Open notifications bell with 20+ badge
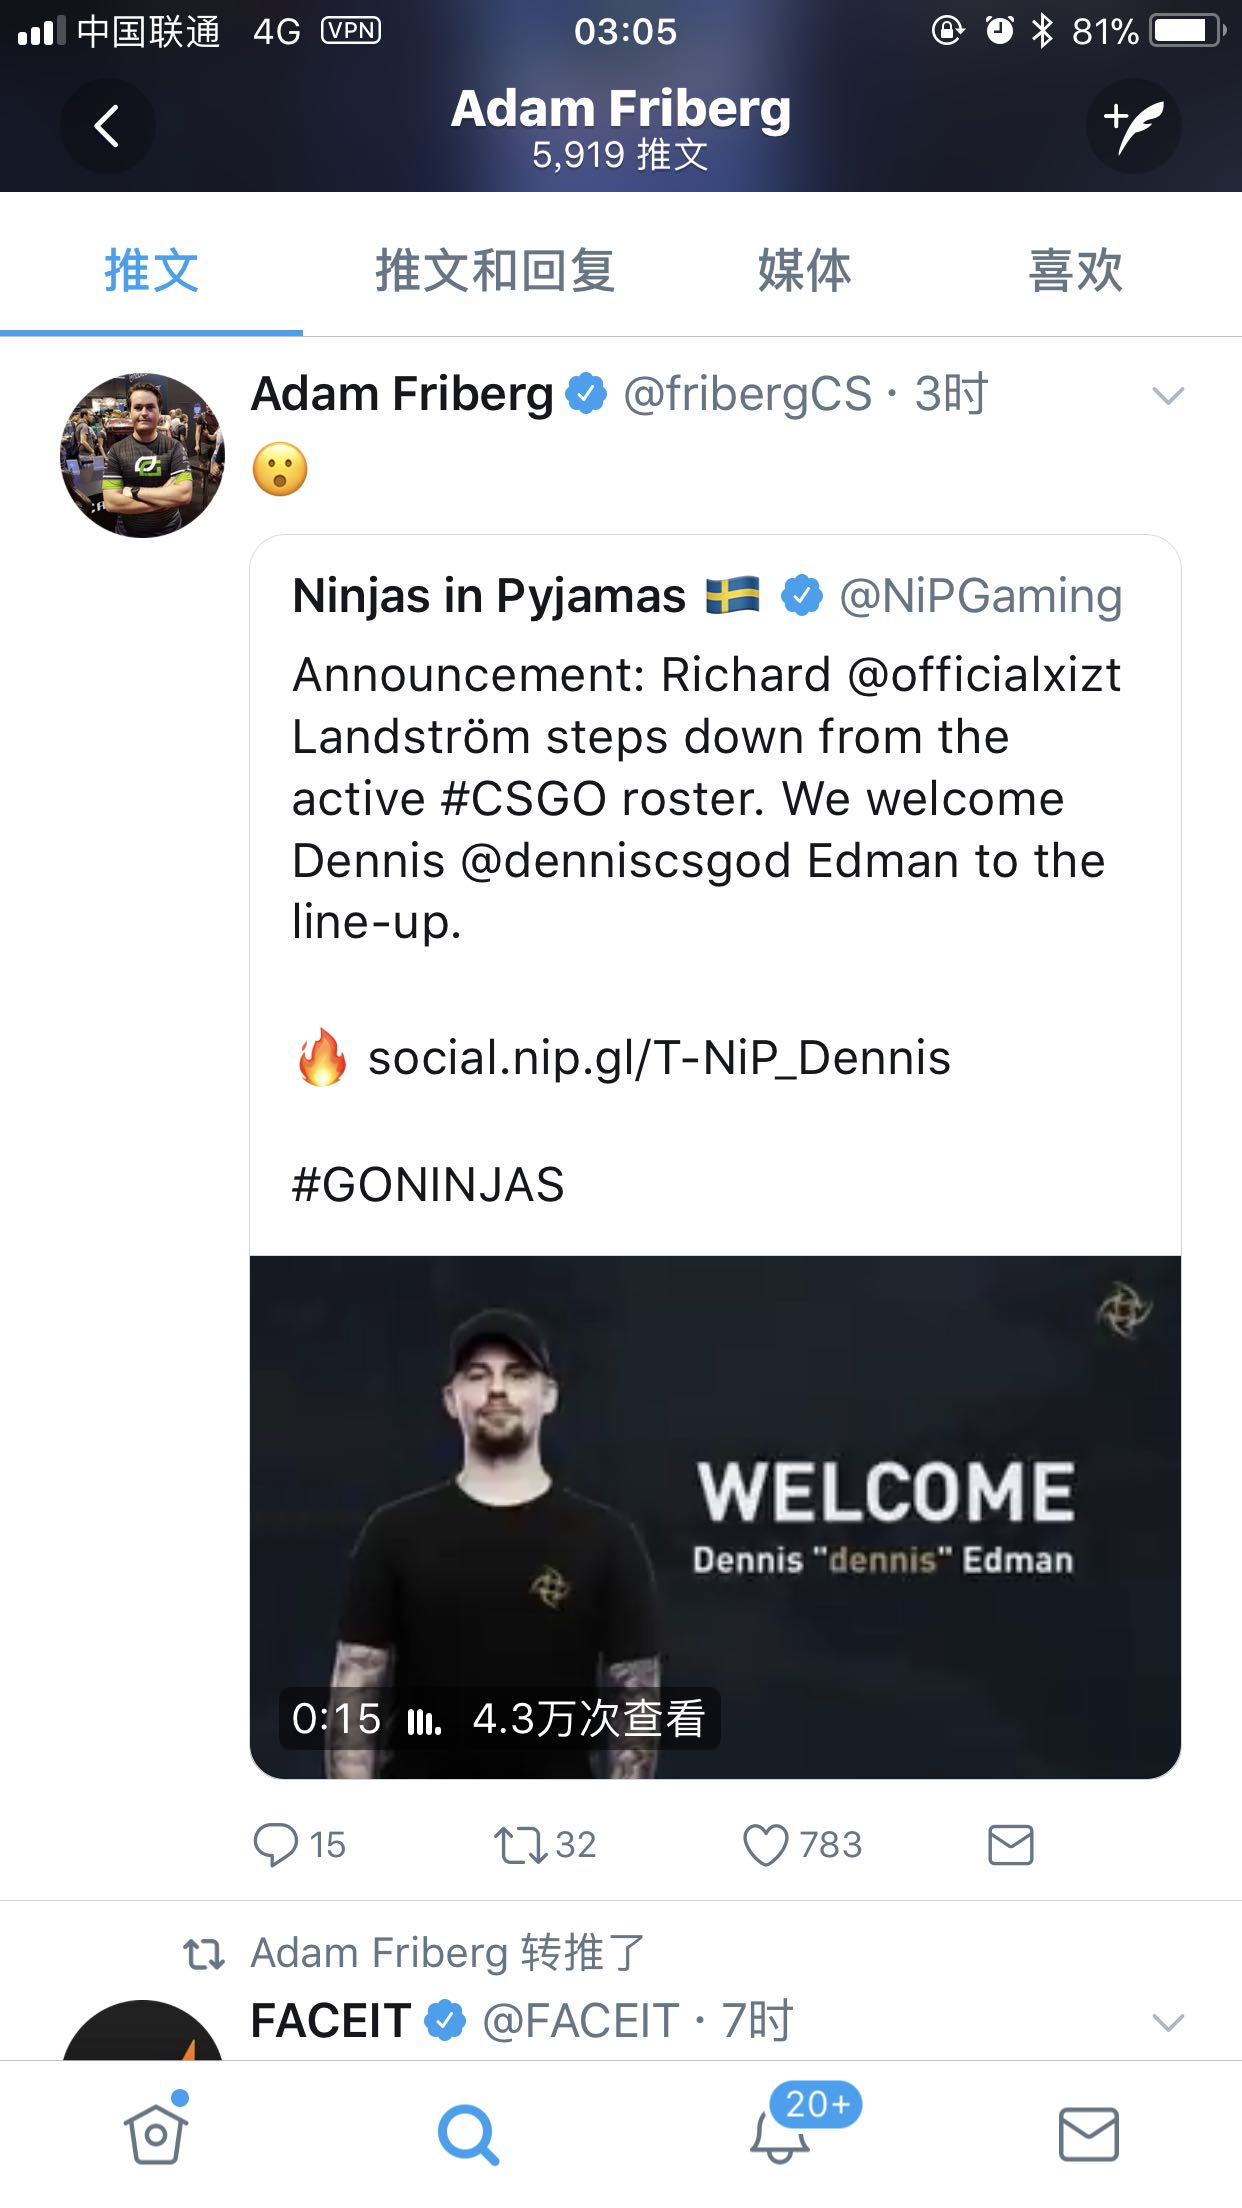The image size is (1242, 2208). click(780, 2134)
